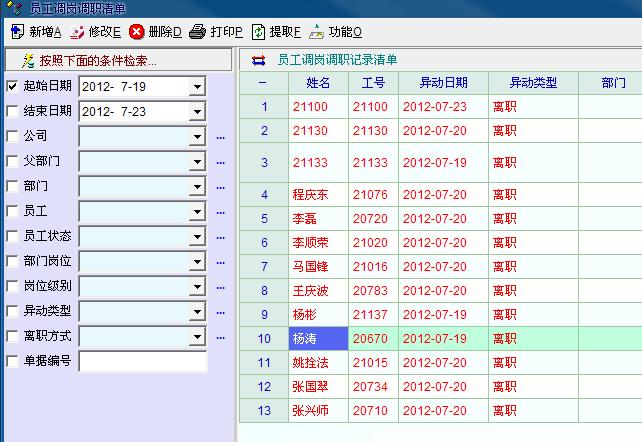Expand the 离职方式 dropdown arrow
The height and width of the screenshot is (442, 642).
196,336
